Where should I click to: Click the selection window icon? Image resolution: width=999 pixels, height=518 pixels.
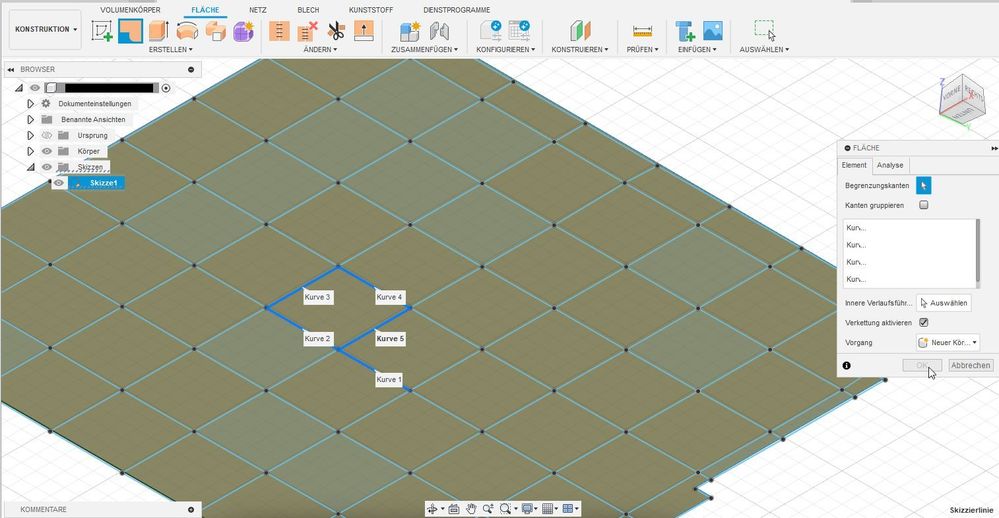point(765,30)
